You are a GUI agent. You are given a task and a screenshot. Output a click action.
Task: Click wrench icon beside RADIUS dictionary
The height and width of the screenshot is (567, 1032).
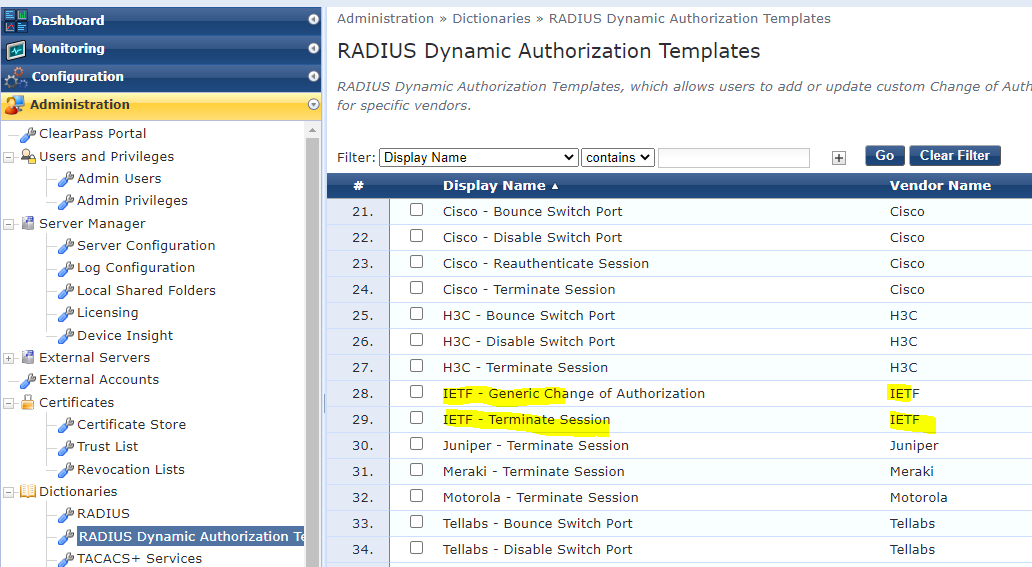pyautogui.click(x=66, y=514)
